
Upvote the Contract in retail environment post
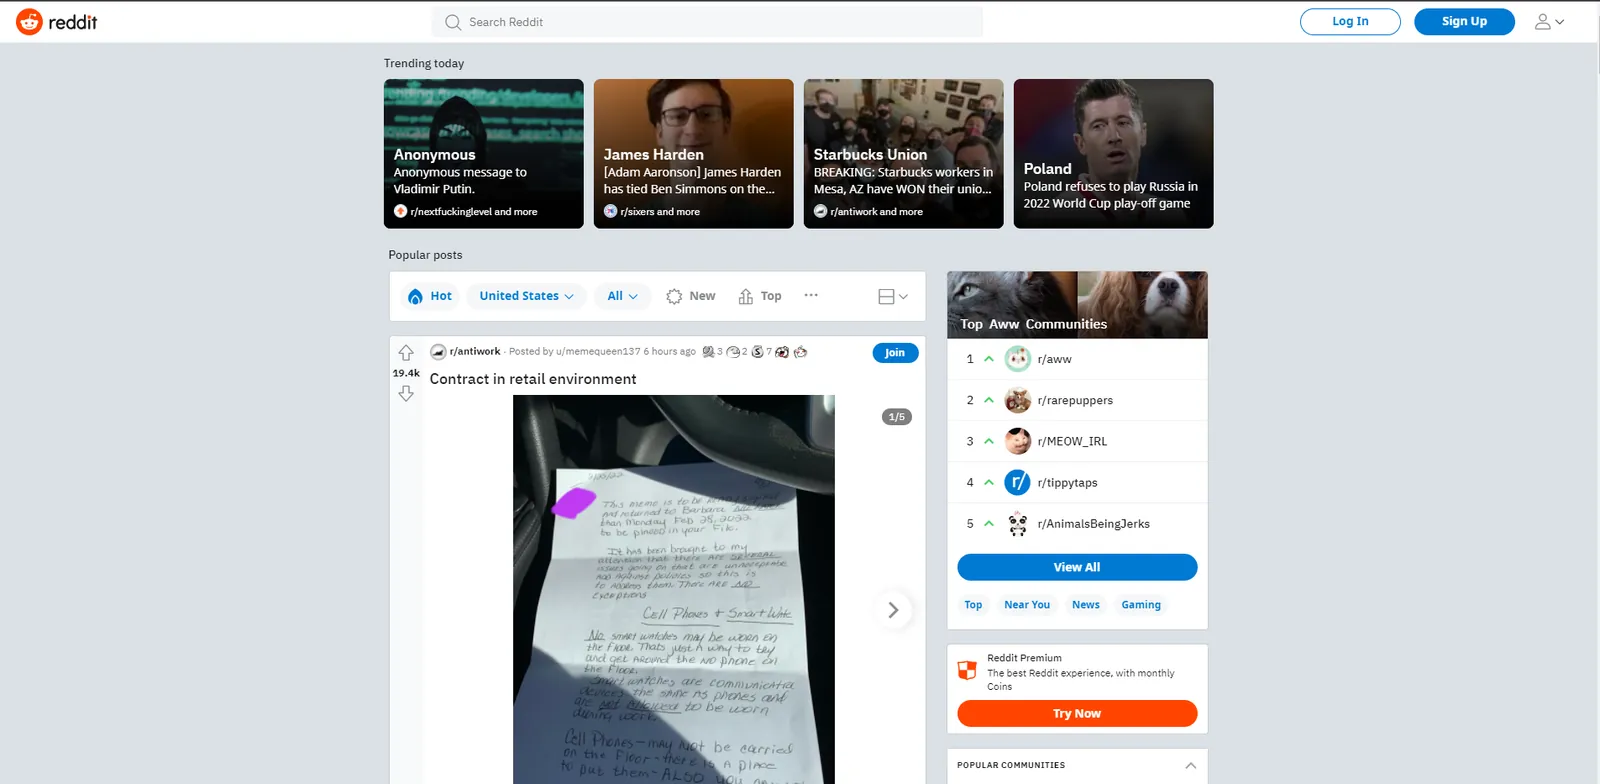pyautogui.click(x=406, y=352)
